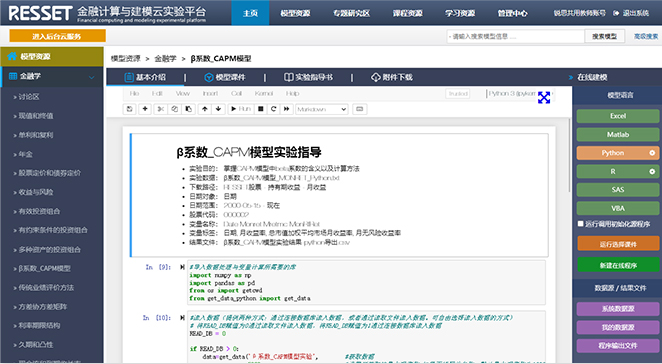Open the notebook Cell menu
Screen dimensions: 662x364
coord(236,93)
